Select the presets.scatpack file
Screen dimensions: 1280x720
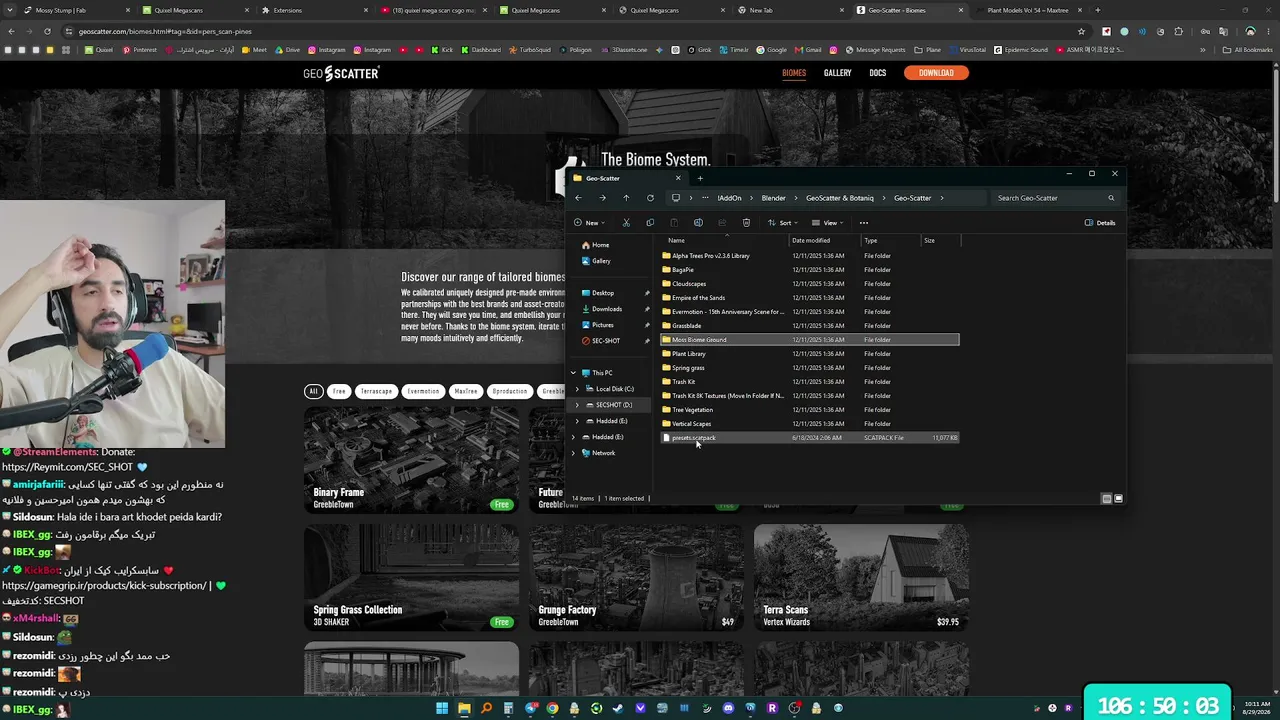(x=810, y=438)
